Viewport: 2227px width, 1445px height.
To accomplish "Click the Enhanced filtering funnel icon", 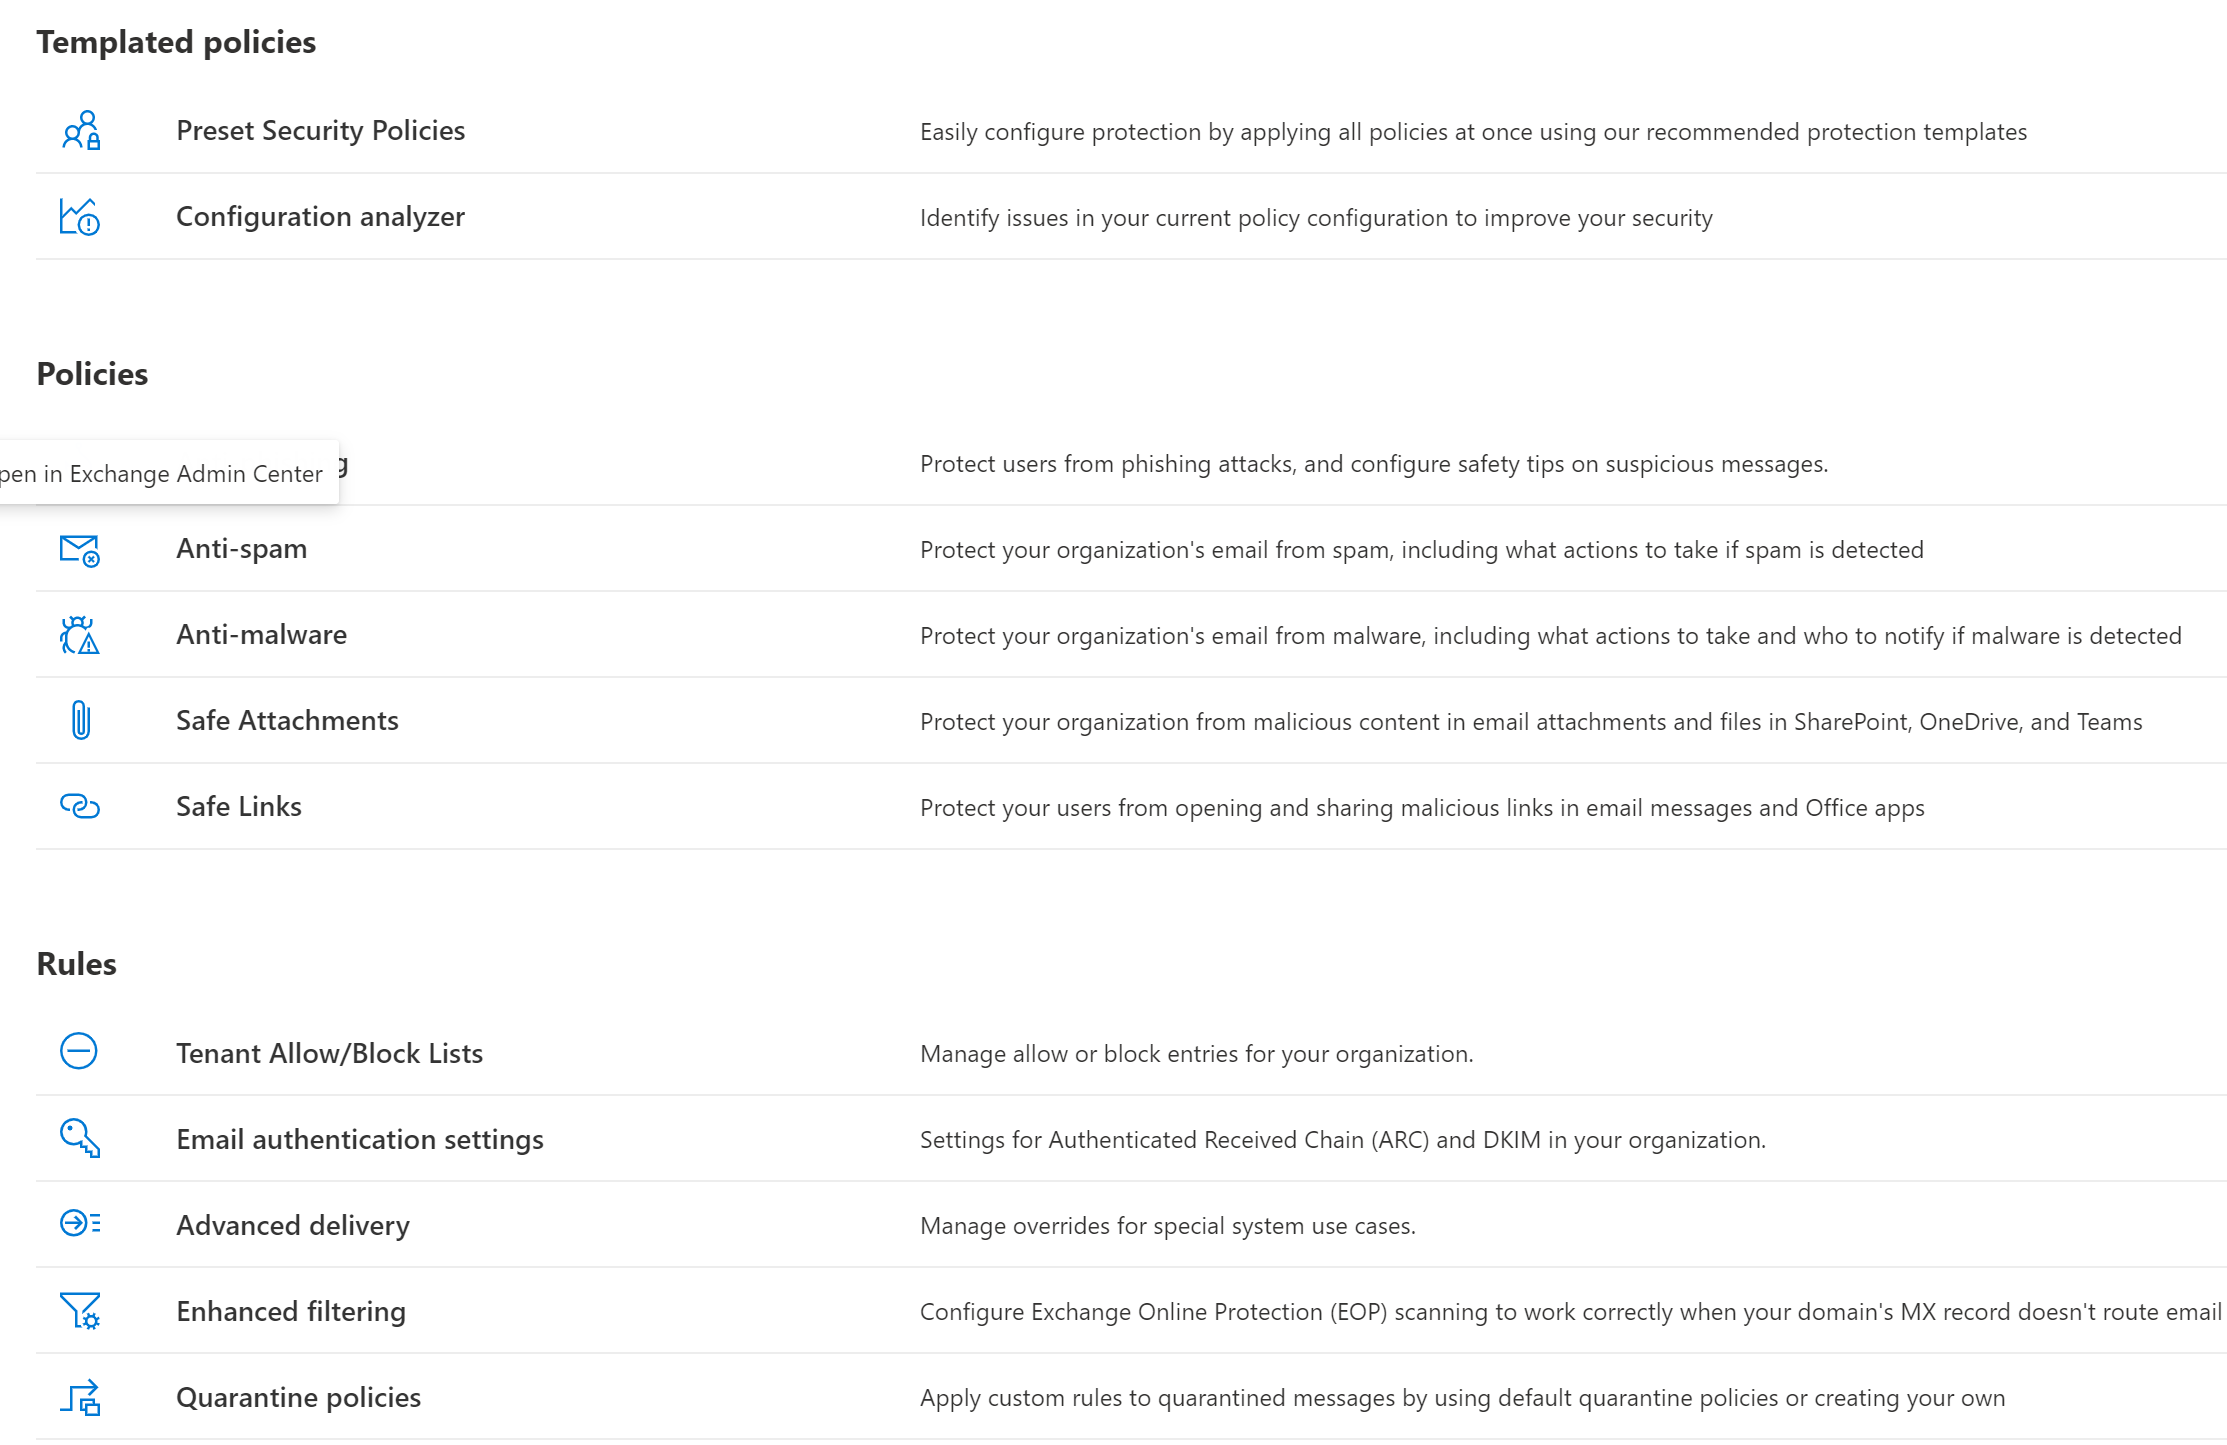I will 80,1310.
